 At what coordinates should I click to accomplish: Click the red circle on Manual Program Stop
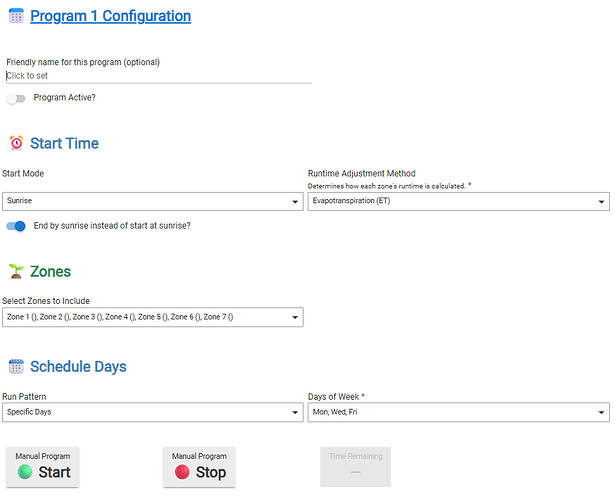pyautogui.click(x=182, y=472)
